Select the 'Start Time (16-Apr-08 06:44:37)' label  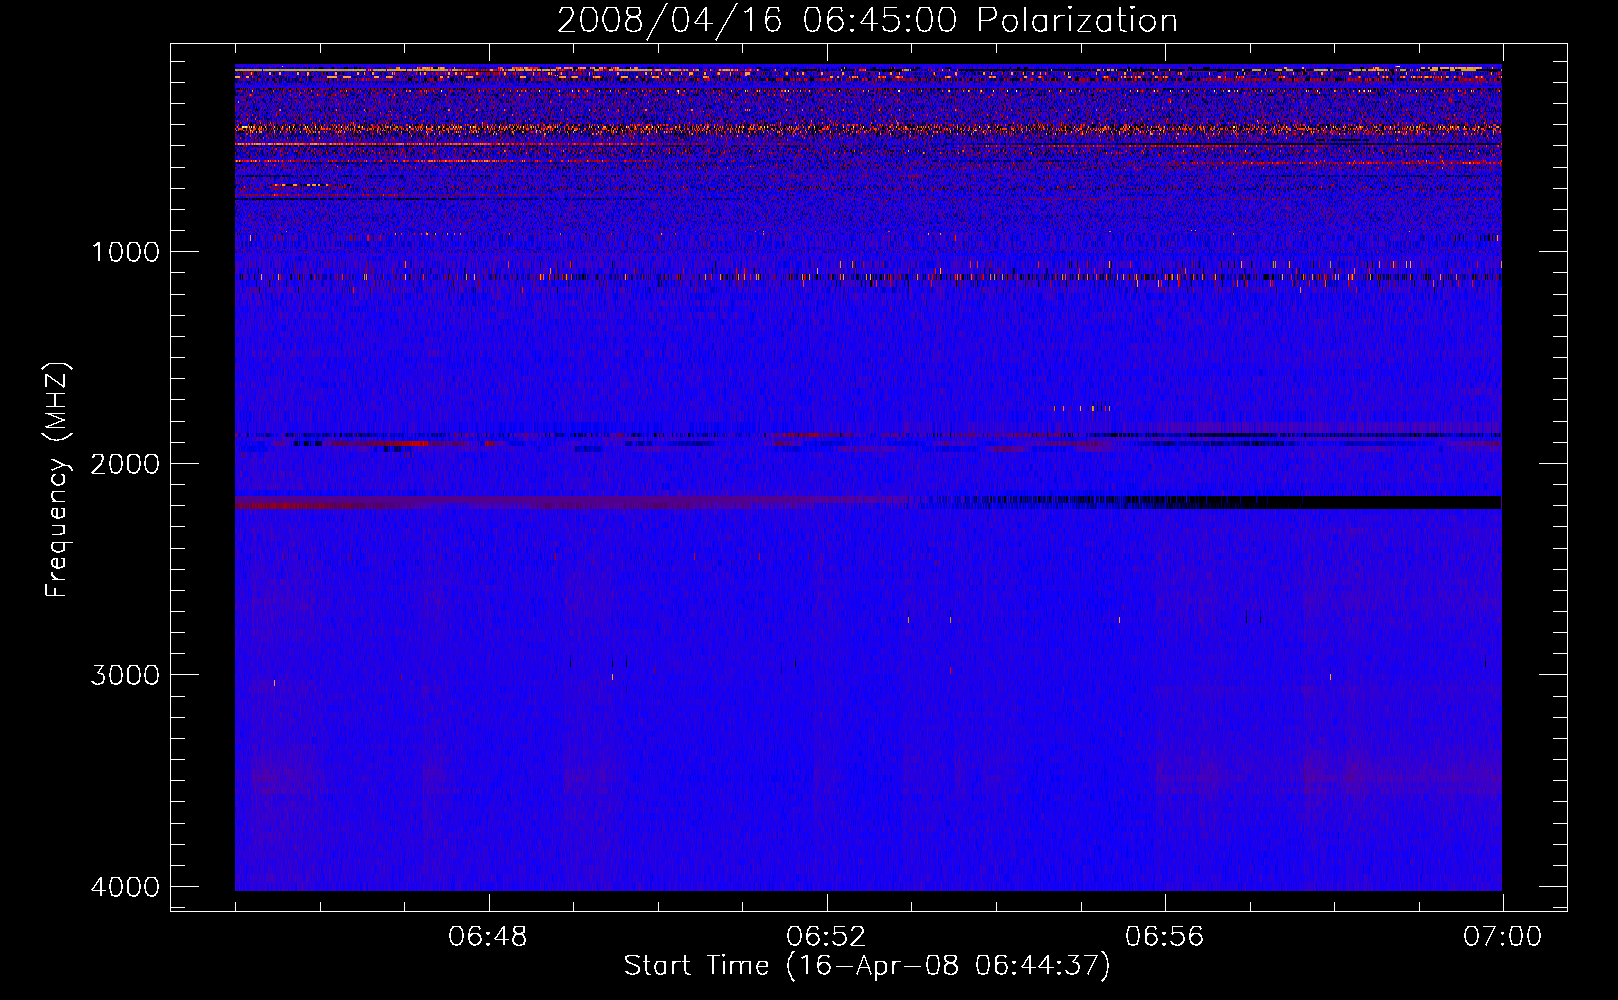[867, 966]
